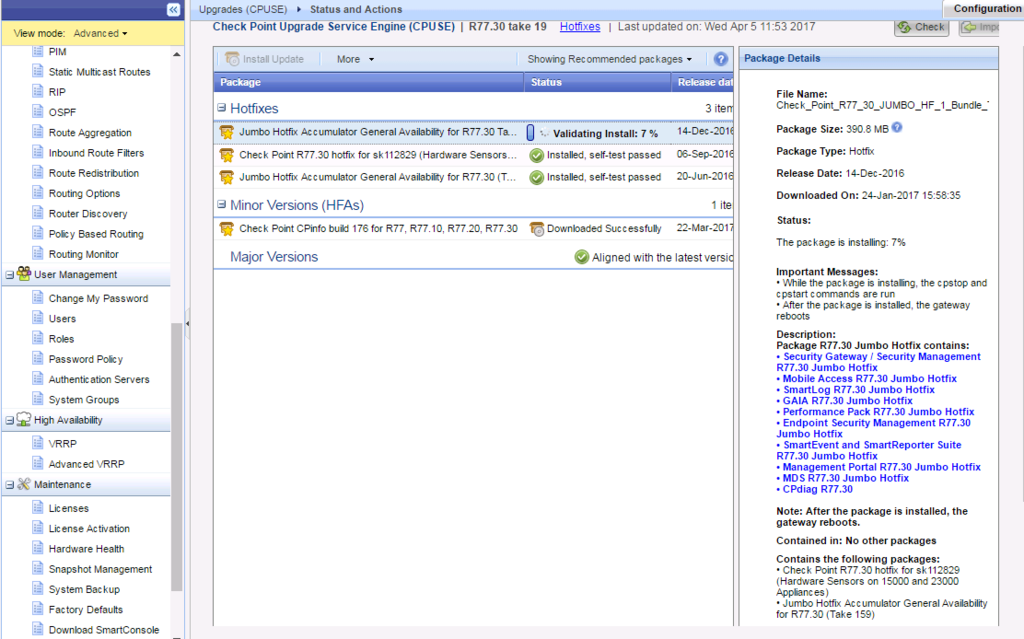This screenshot has width=1024, height=639.
Task: Click the page icon next to Password Policy
Action: (38, 359)
